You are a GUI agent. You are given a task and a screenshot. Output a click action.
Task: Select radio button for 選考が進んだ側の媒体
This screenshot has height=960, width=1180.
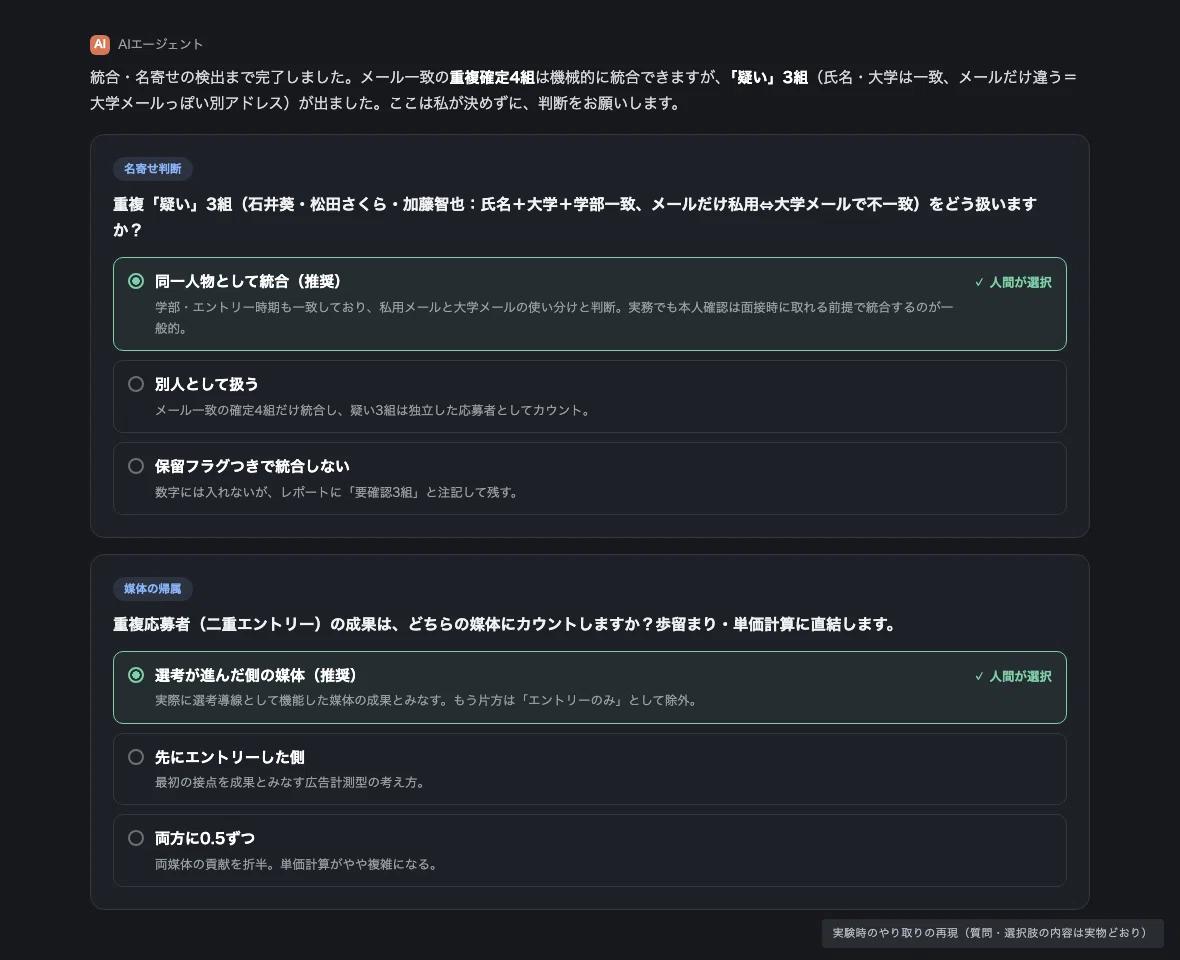[x=136, y=676]
